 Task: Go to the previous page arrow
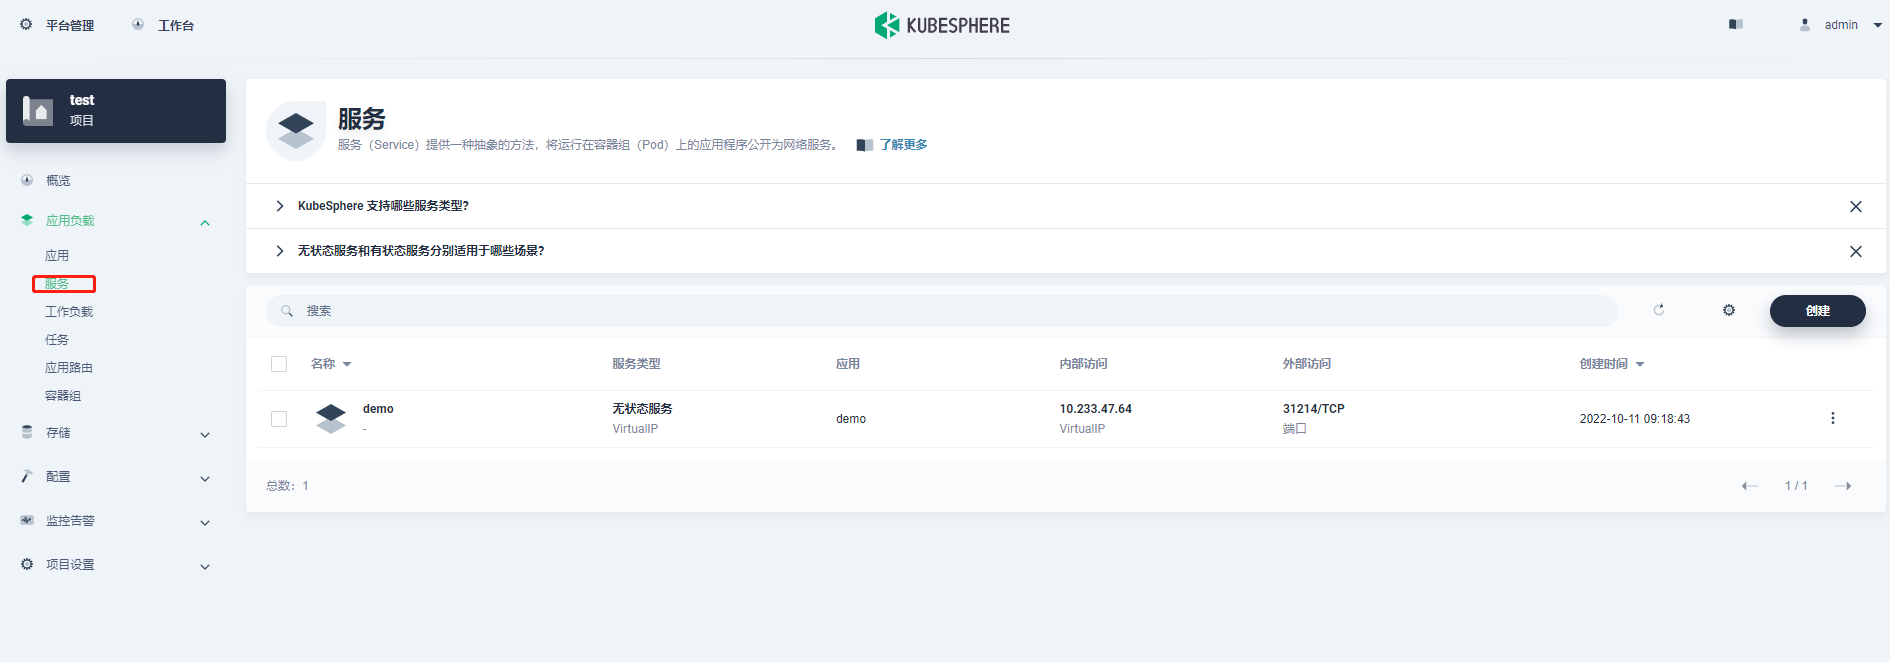pyautogui.click(x=1749, y=486)
